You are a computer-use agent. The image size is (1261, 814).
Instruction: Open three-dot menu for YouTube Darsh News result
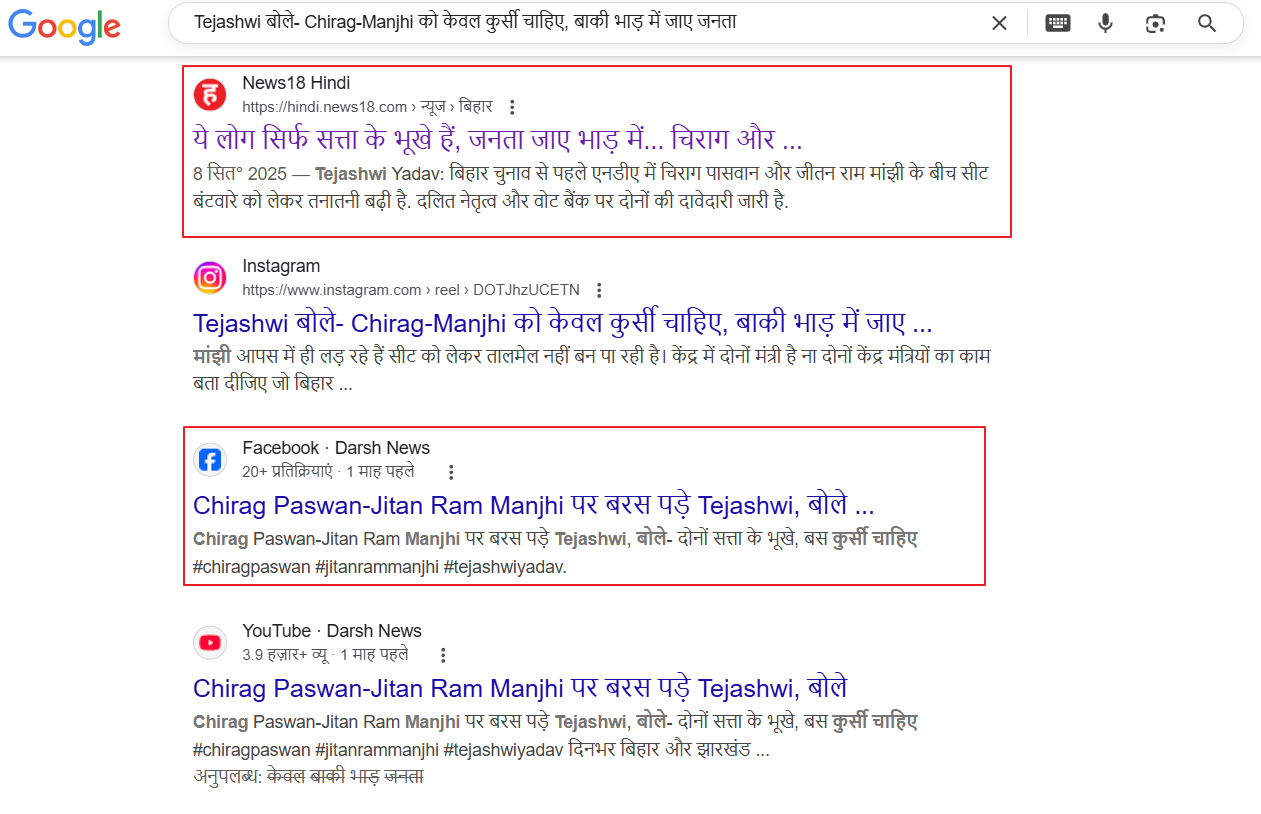pos(444,655)
